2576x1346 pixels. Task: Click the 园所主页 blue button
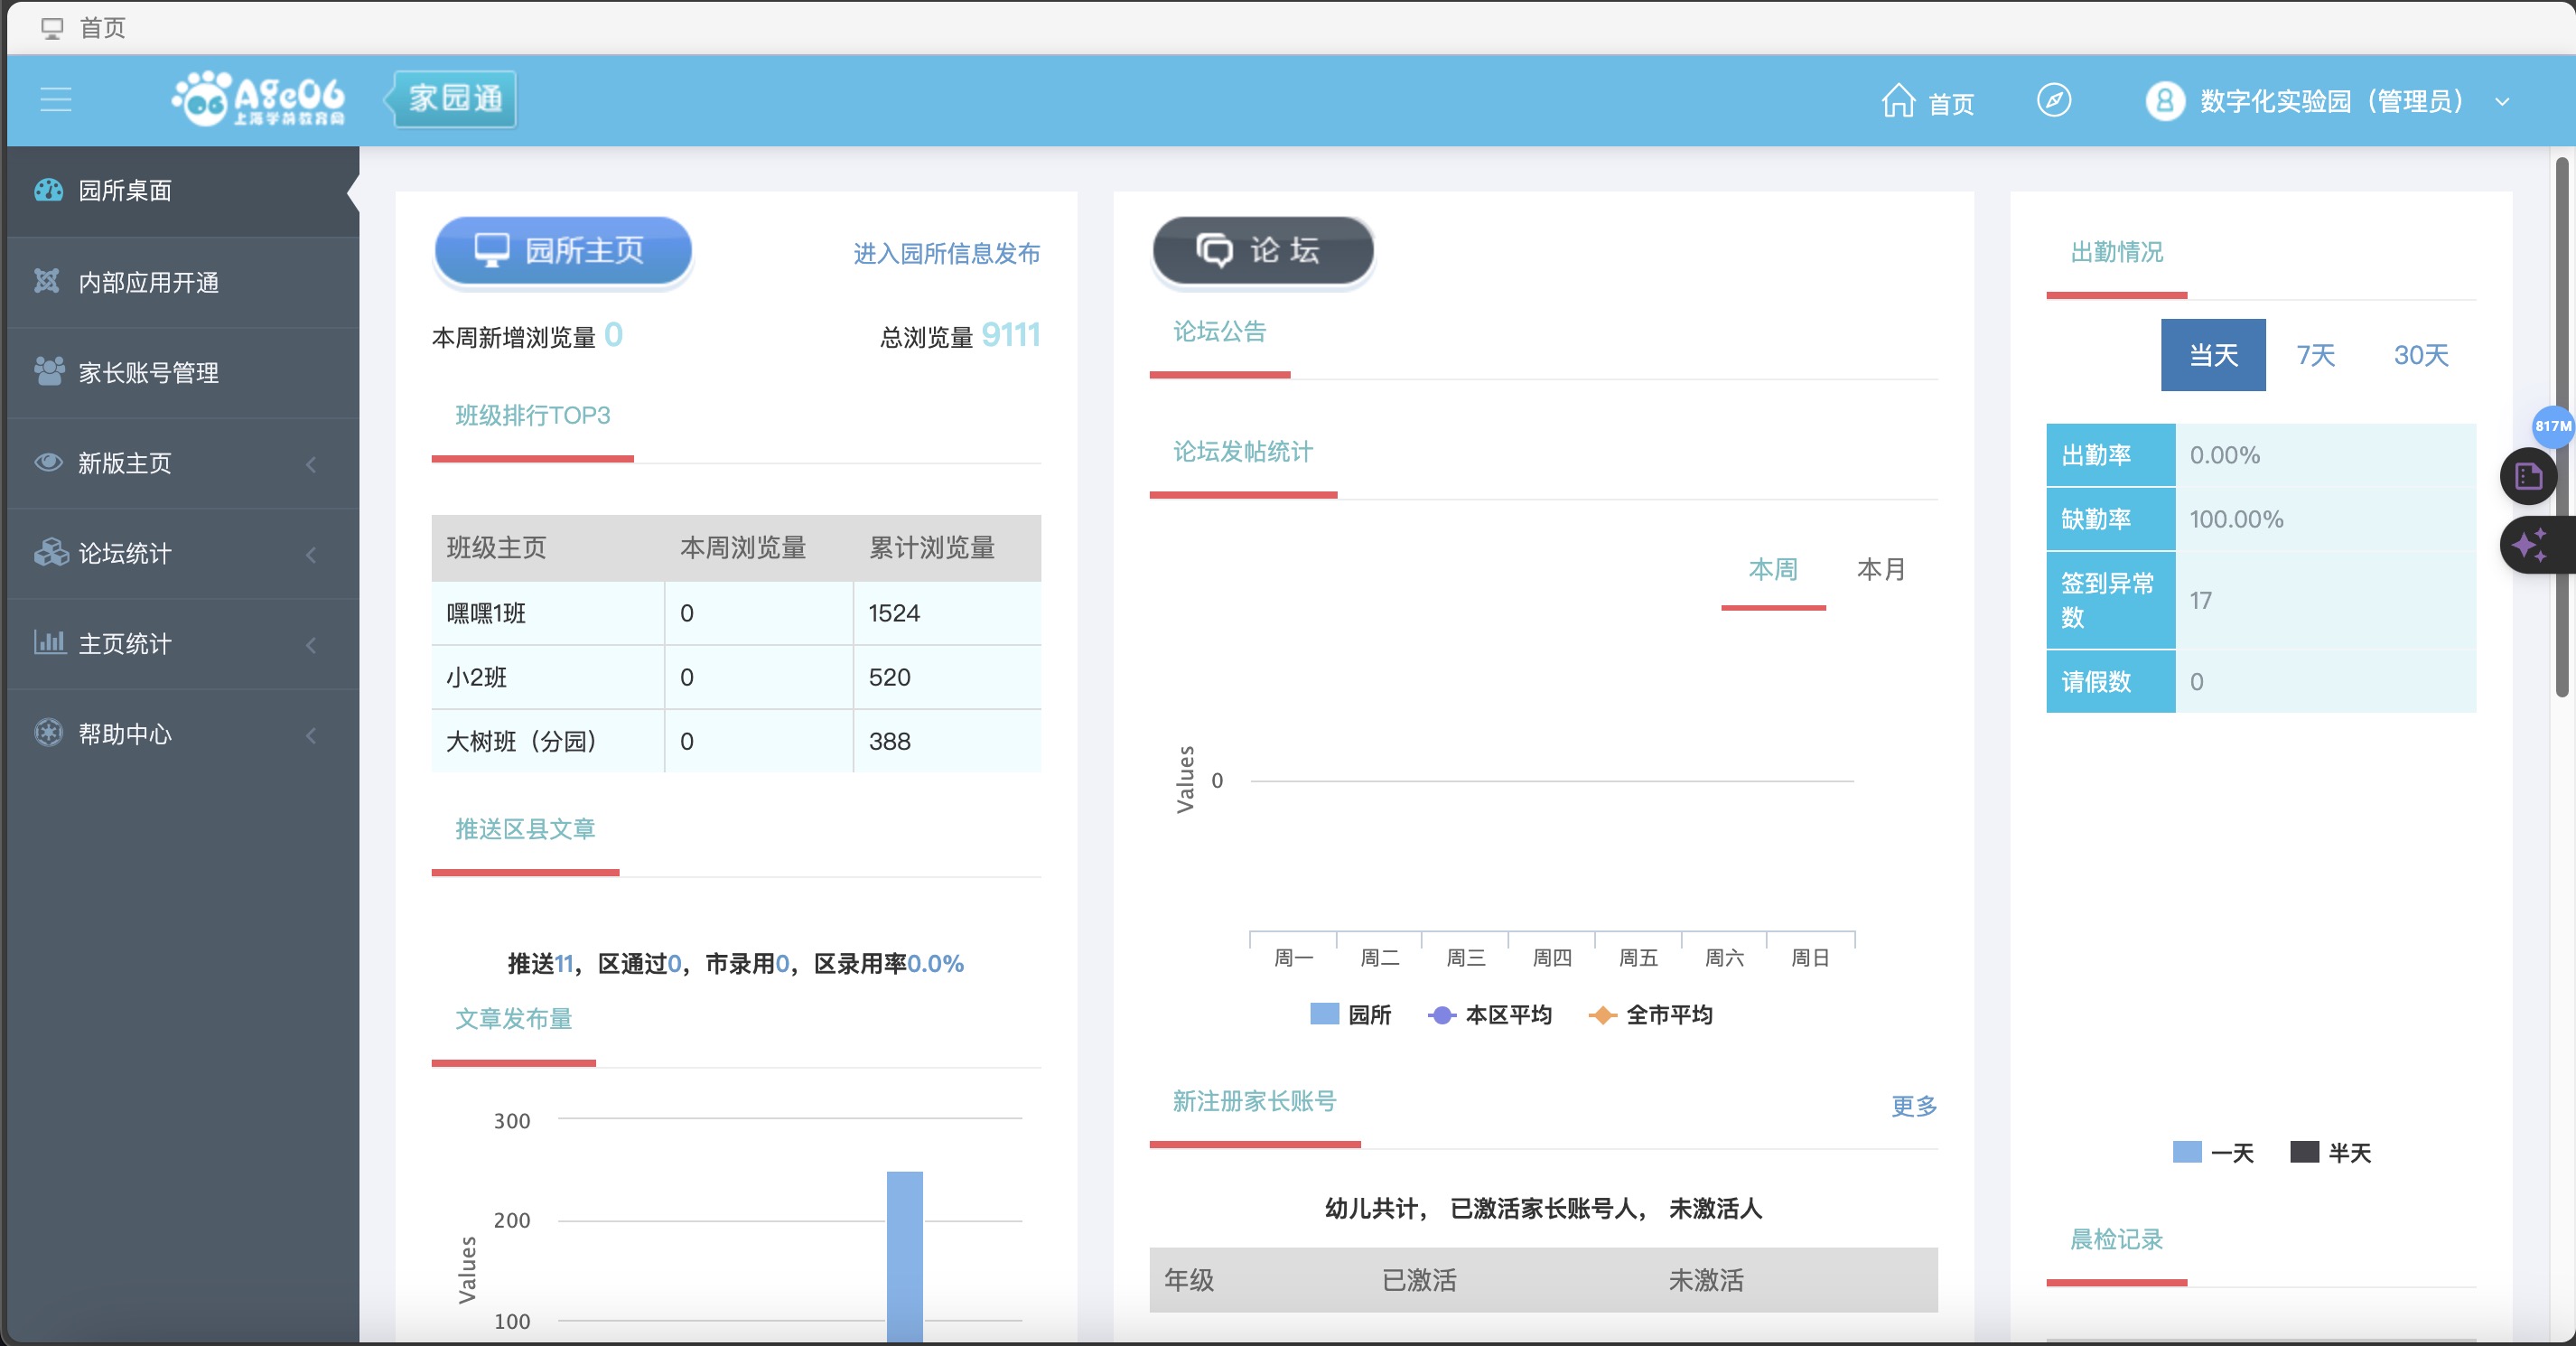[x=563, y=250]
